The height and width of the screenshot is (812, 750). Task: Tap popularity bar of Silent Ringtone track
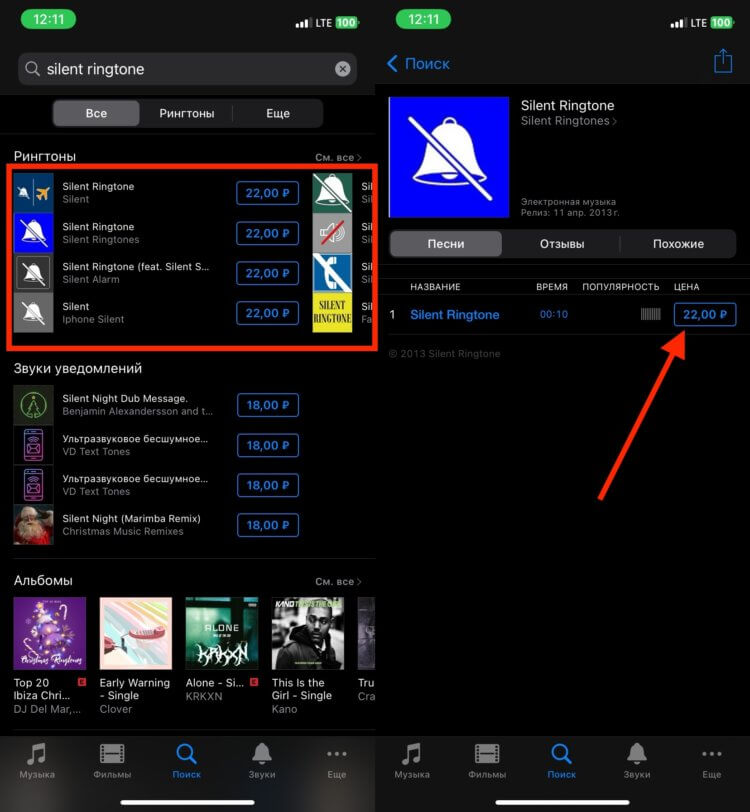pyautogui.click(x=651, y=314)
